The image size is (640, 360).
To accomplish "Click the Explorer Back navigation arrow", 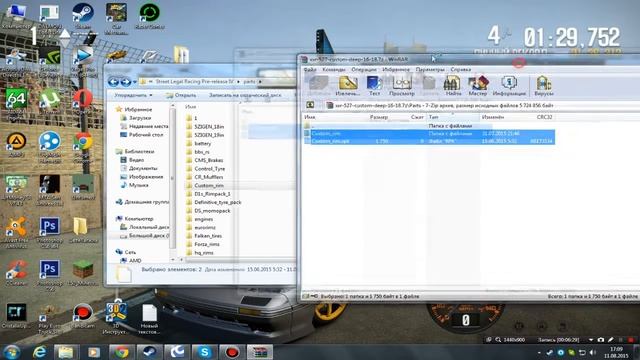I will click(113, 82).
